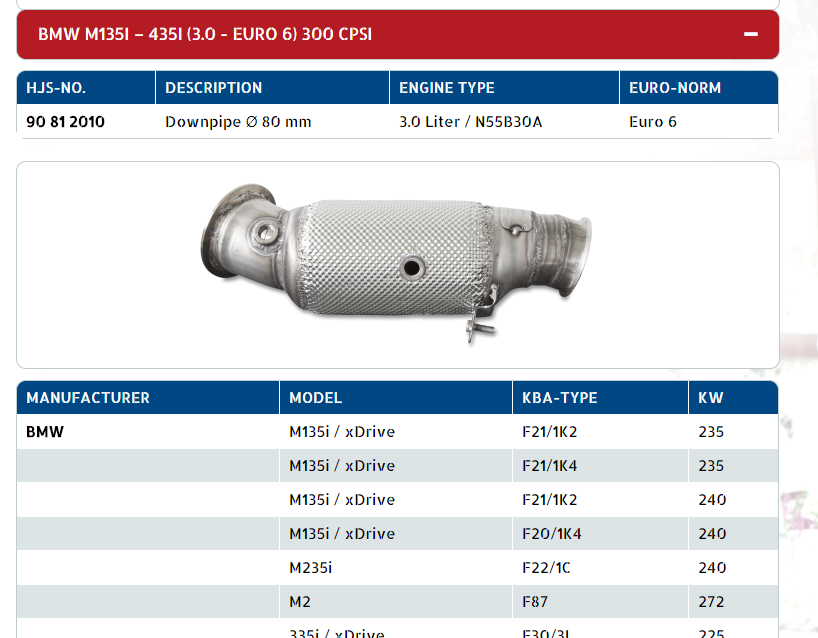Select the engine type '3.0 Liter / N55B30A'
The width and height of the screenshot is (818, 638).
(471, 122)
